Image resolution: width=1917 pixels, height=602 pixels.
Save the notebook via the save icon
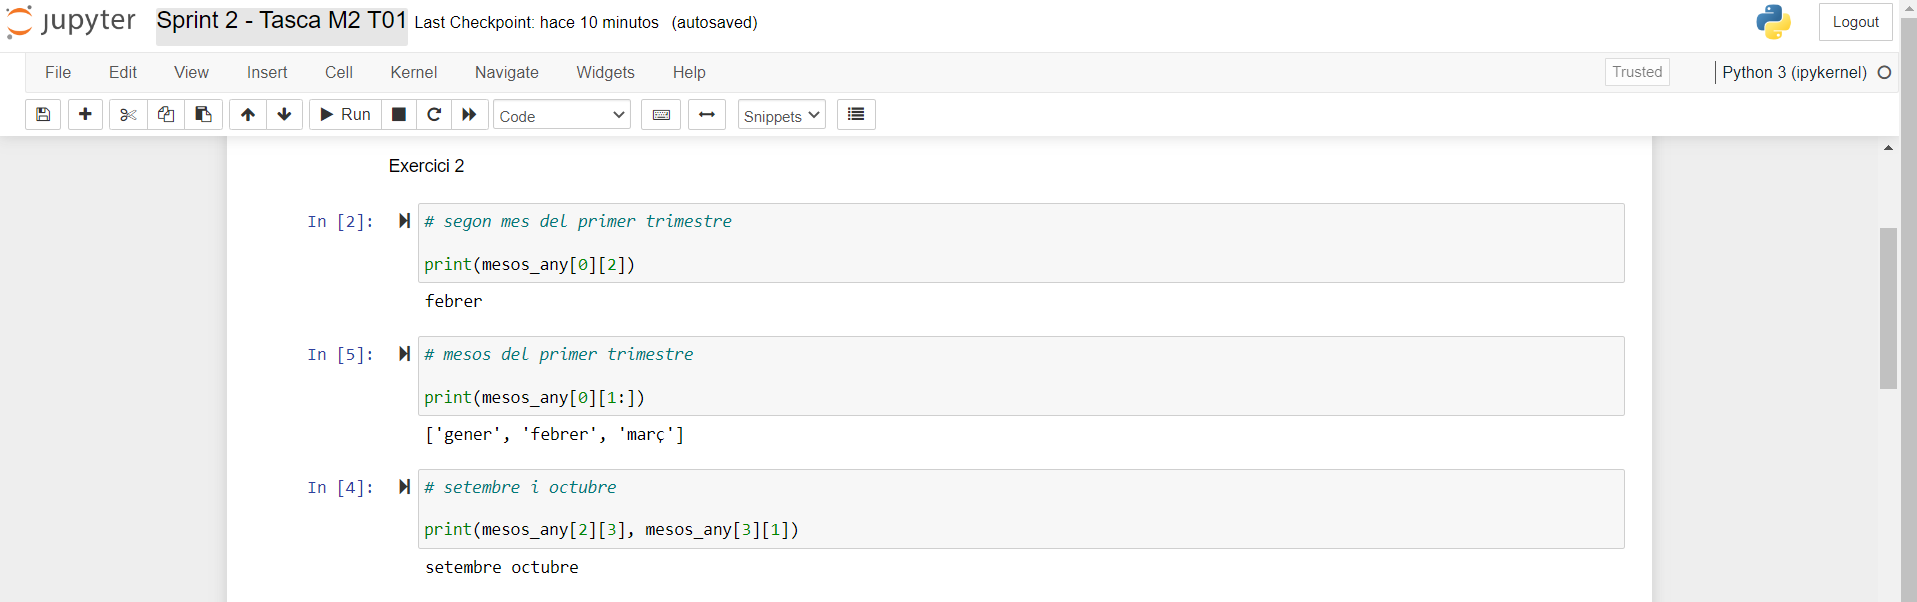point(42,114)
